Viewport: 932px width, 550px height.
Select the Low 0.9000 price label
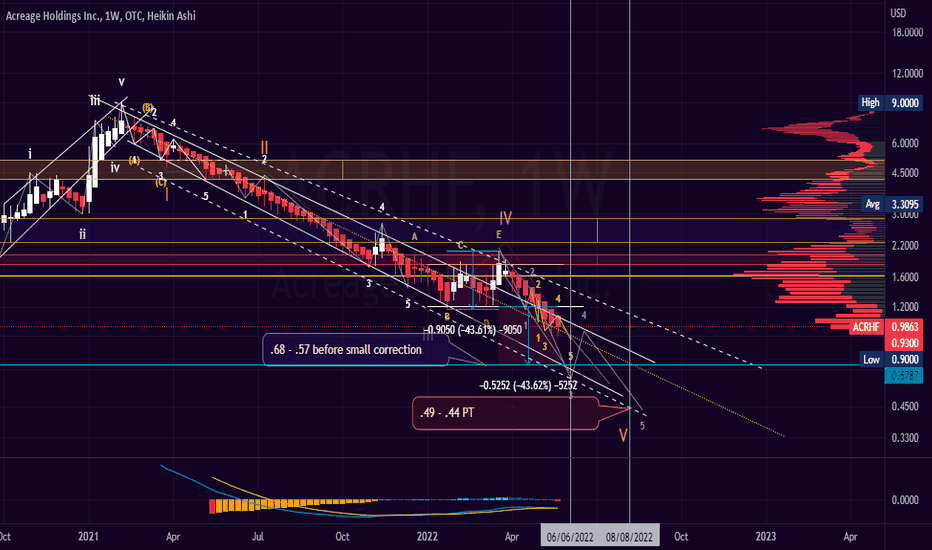click(892, 359)
